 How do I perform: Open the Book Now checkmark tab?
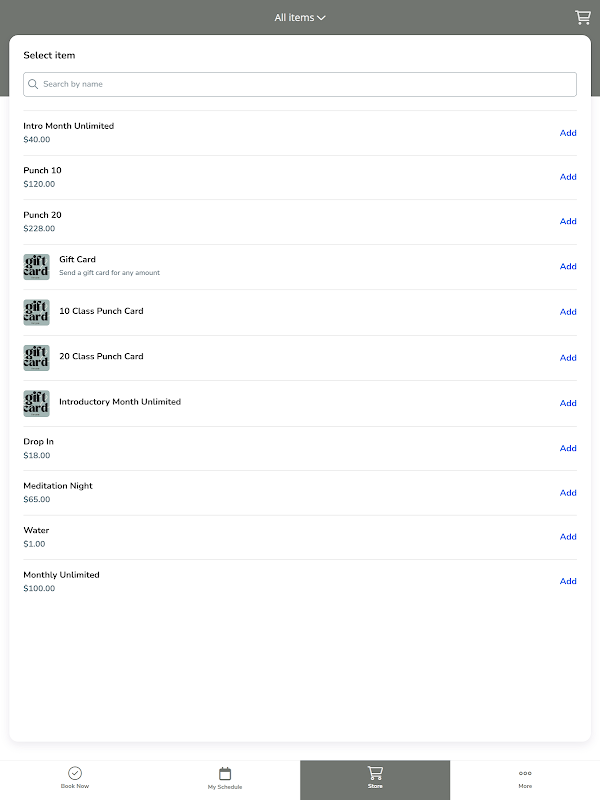click(75, 778)
